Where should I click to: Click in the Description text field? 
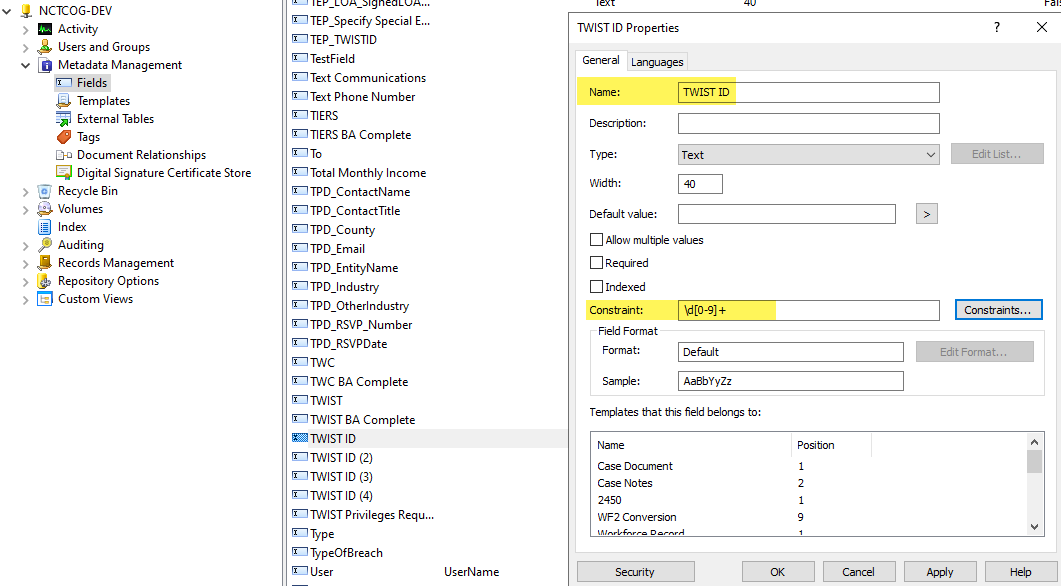click(809, 123)
